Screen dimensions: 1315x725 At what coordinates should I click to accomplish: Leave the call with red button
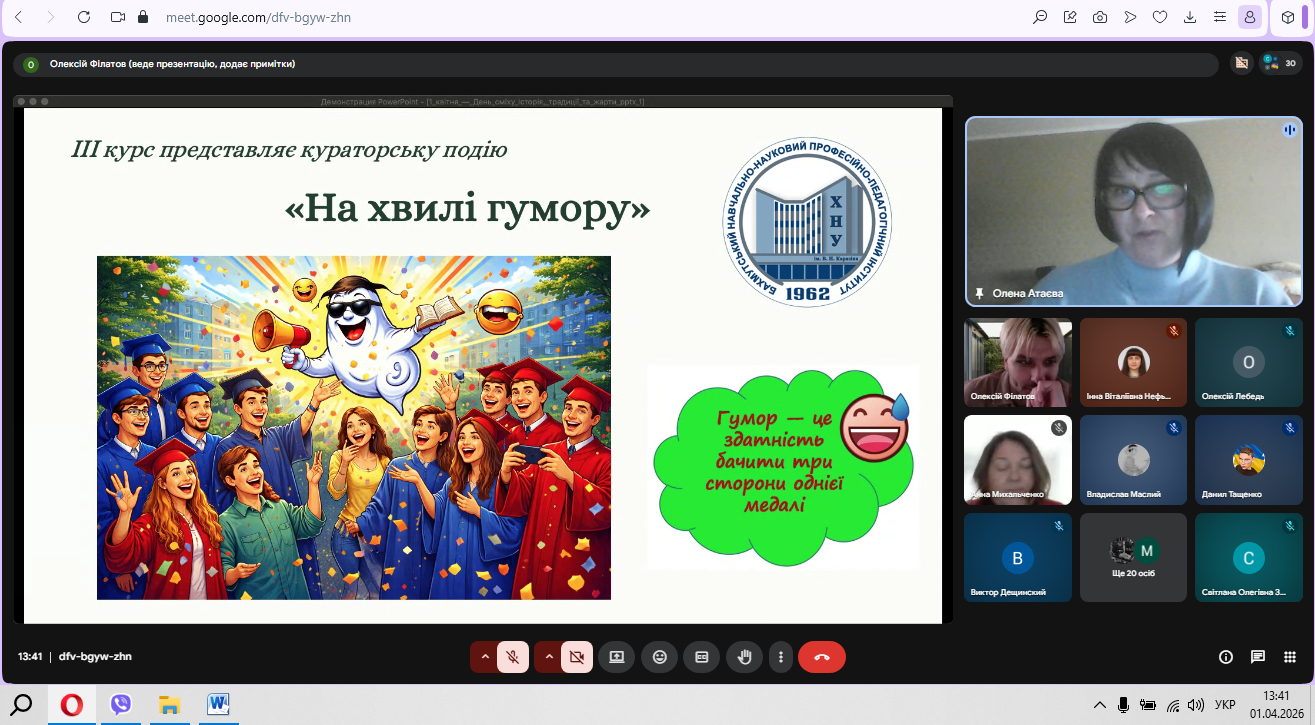click(821, 657)
